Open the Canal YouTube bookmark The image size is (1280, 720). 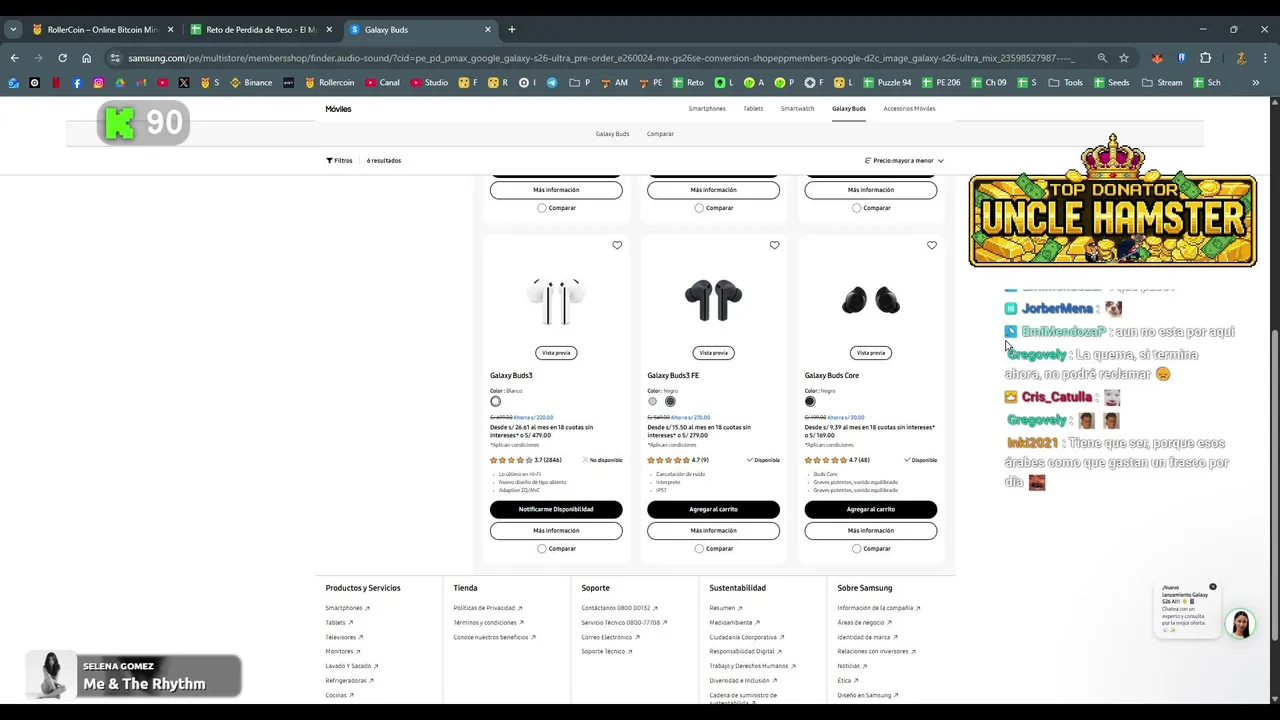tap(383, 83)
